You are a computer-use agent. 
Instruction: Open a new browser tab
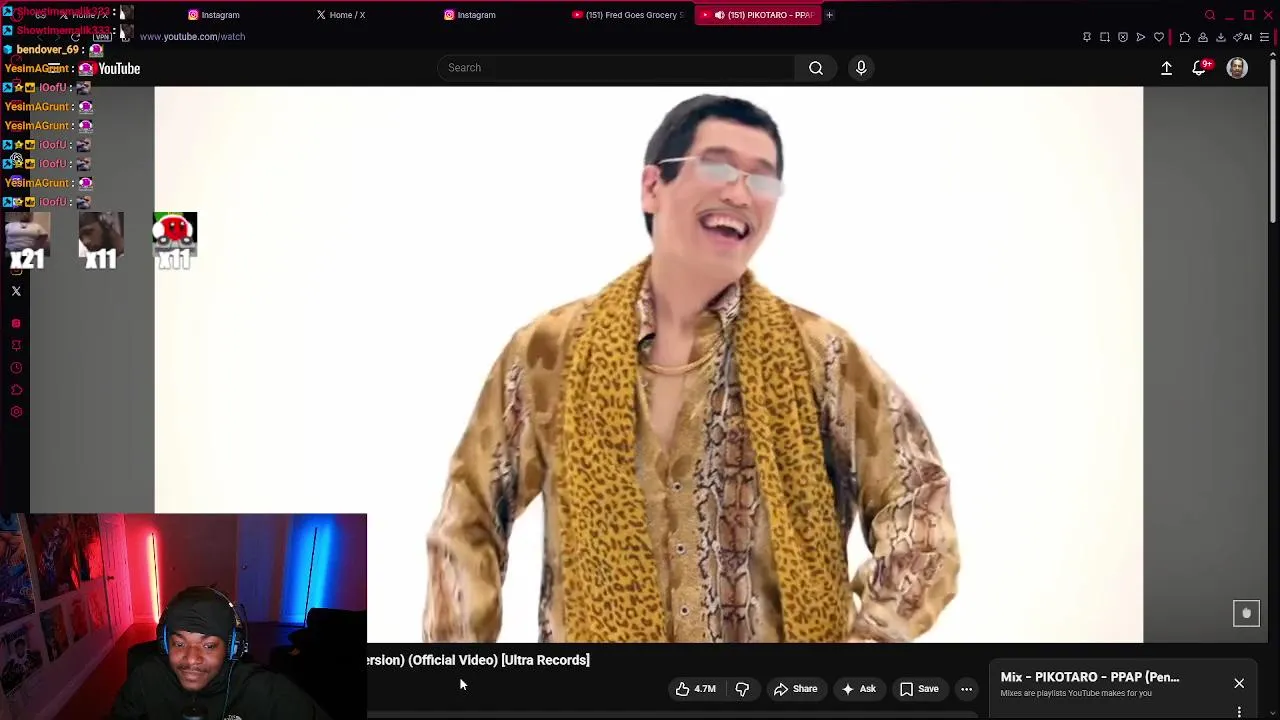[829, 15]
